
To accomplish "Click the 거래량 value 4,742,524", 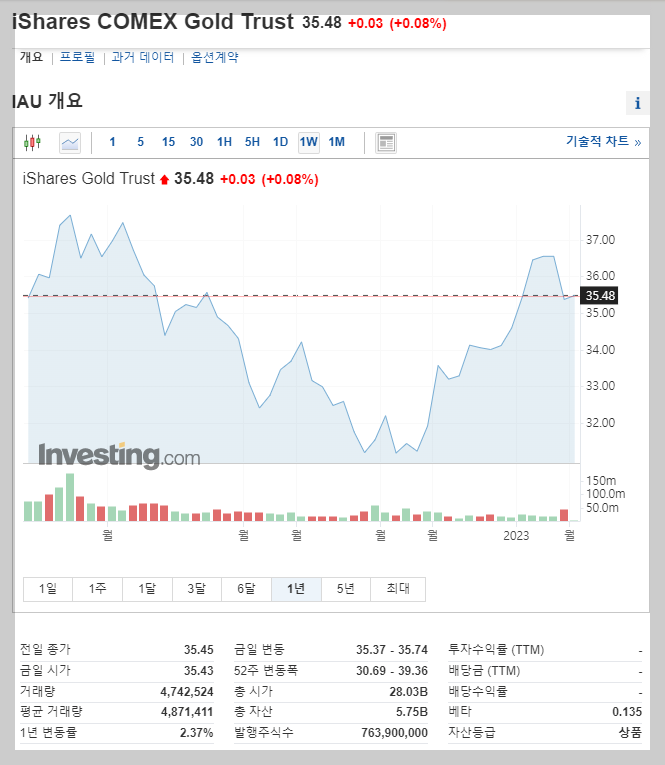I will (x=187, y=692).
